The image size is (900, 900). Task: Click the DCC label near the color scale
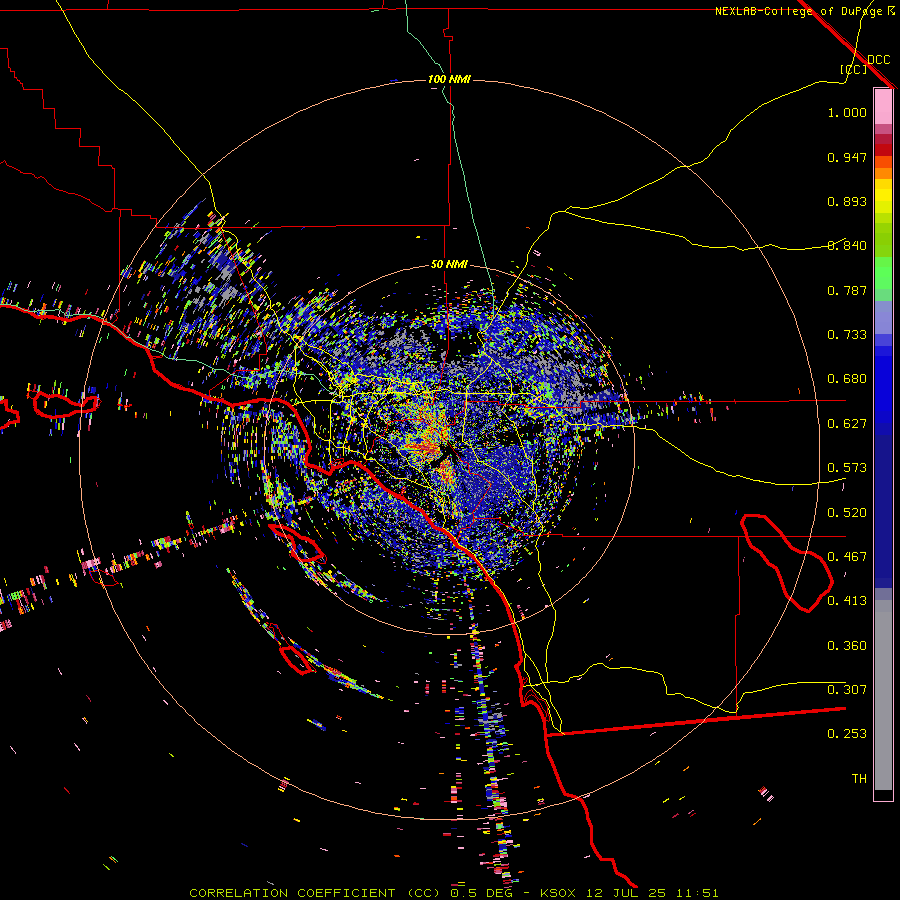coord(879,60)
